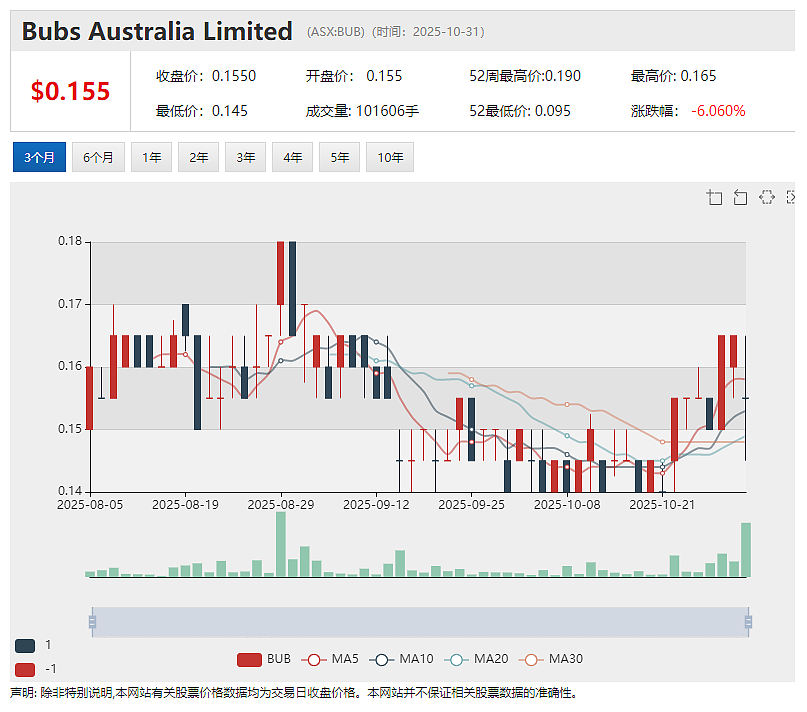This screenshot has width=807, height=712.
Task: Click the 2025-08-05 axis date label
Action: [x=90, y=505]
